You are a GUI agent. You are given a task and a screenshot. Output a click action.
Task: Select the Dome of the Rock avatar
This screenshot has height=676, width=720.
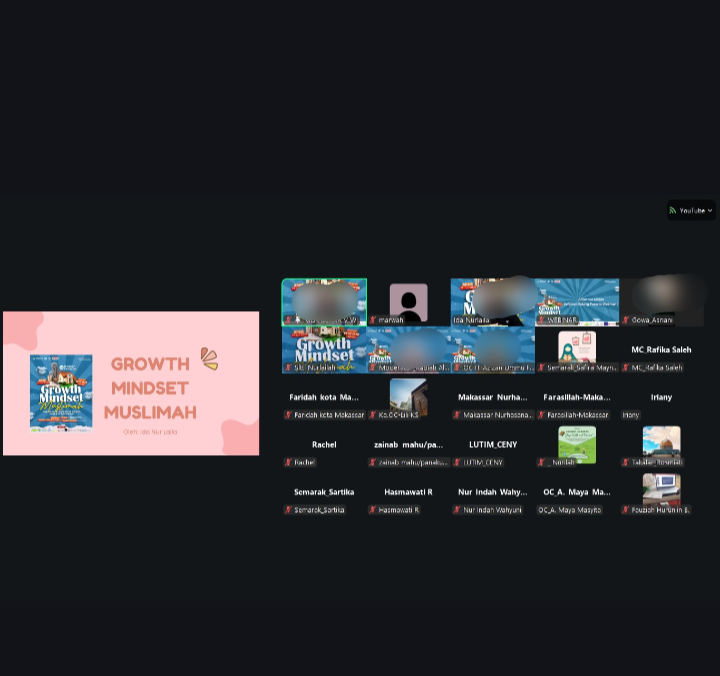[x=662, y=445]
